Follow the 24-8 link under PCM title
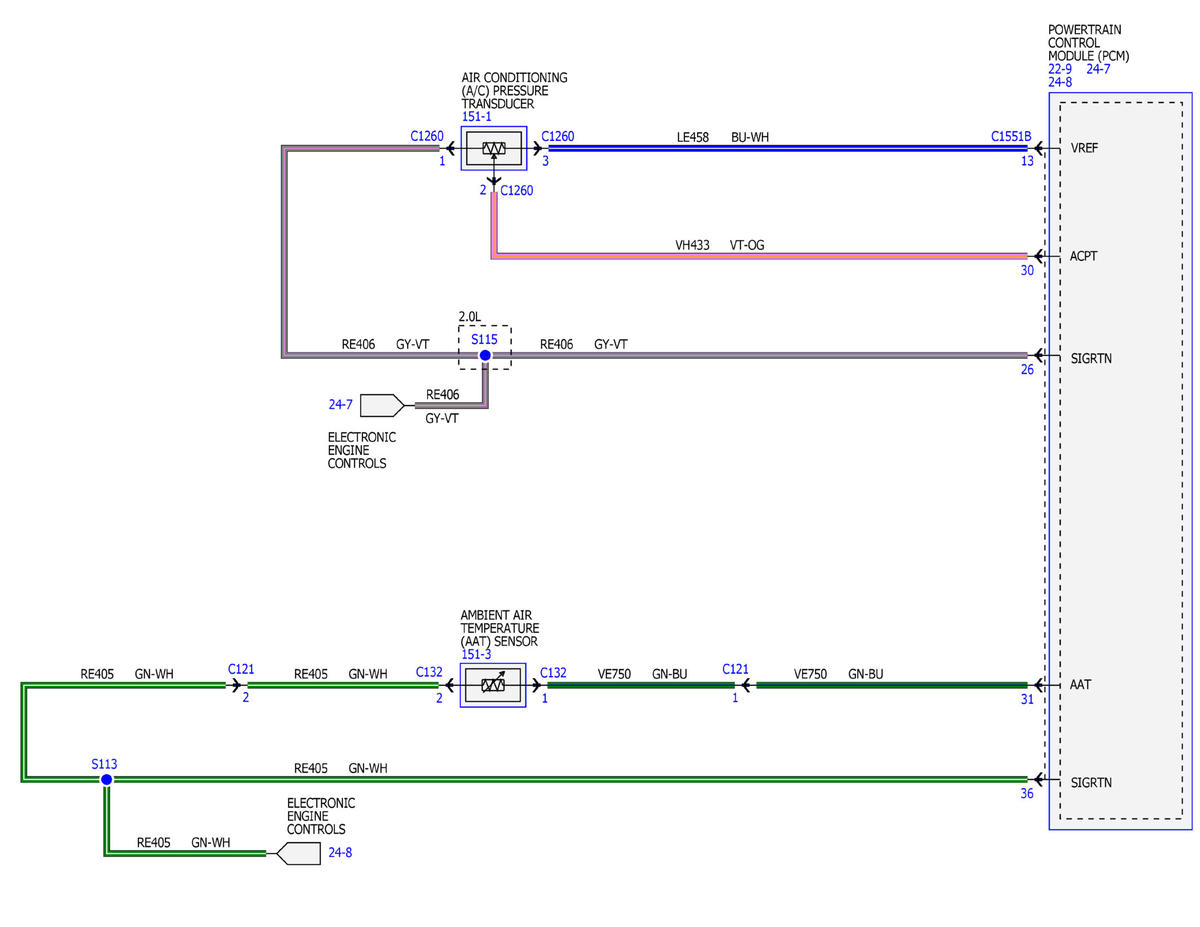Viewport: 1200px width, 927px height. pos(1061,82)
